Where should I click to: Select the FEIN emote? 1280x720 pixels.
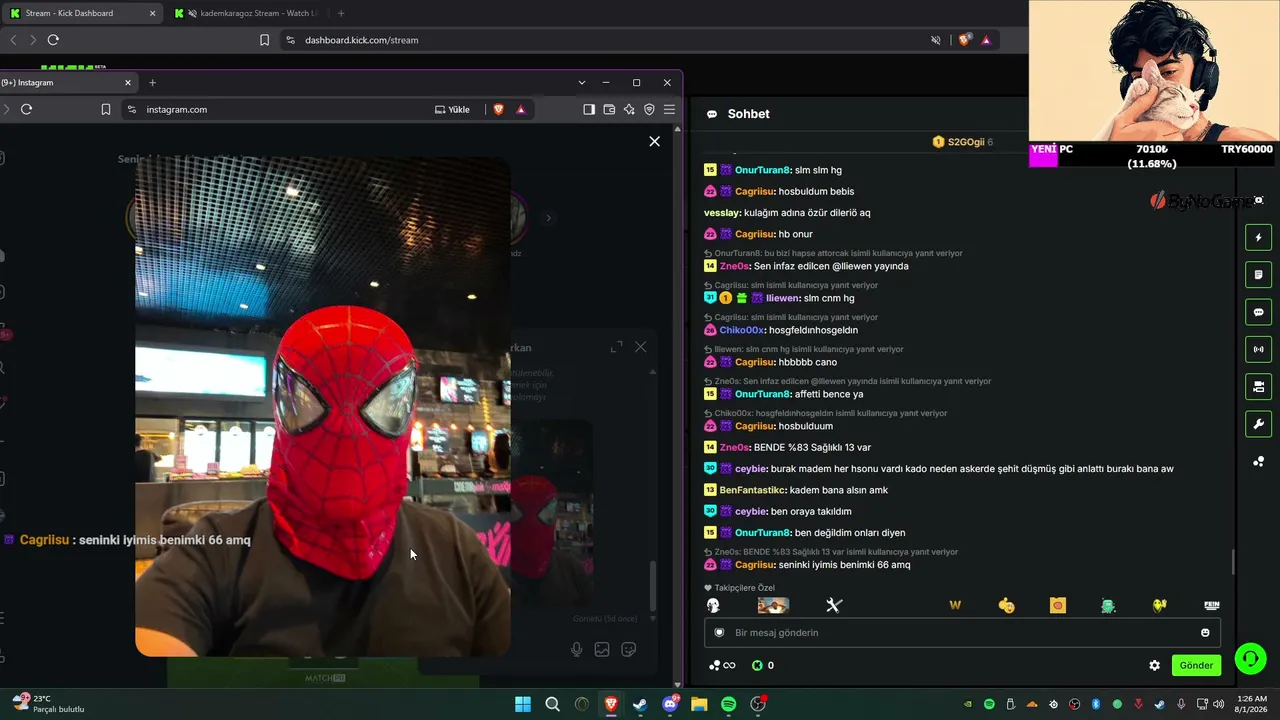tap(1211, 605)
